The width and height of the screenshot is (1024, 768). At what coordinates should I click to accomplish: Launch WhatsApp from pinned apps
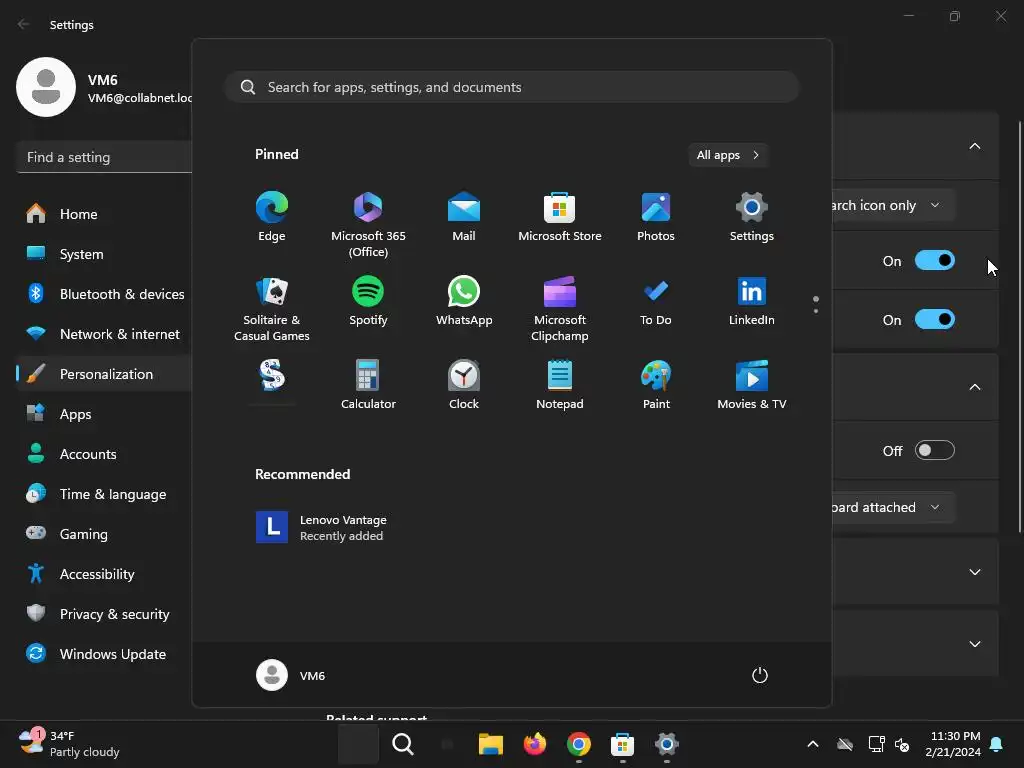(x=464, y=302)
